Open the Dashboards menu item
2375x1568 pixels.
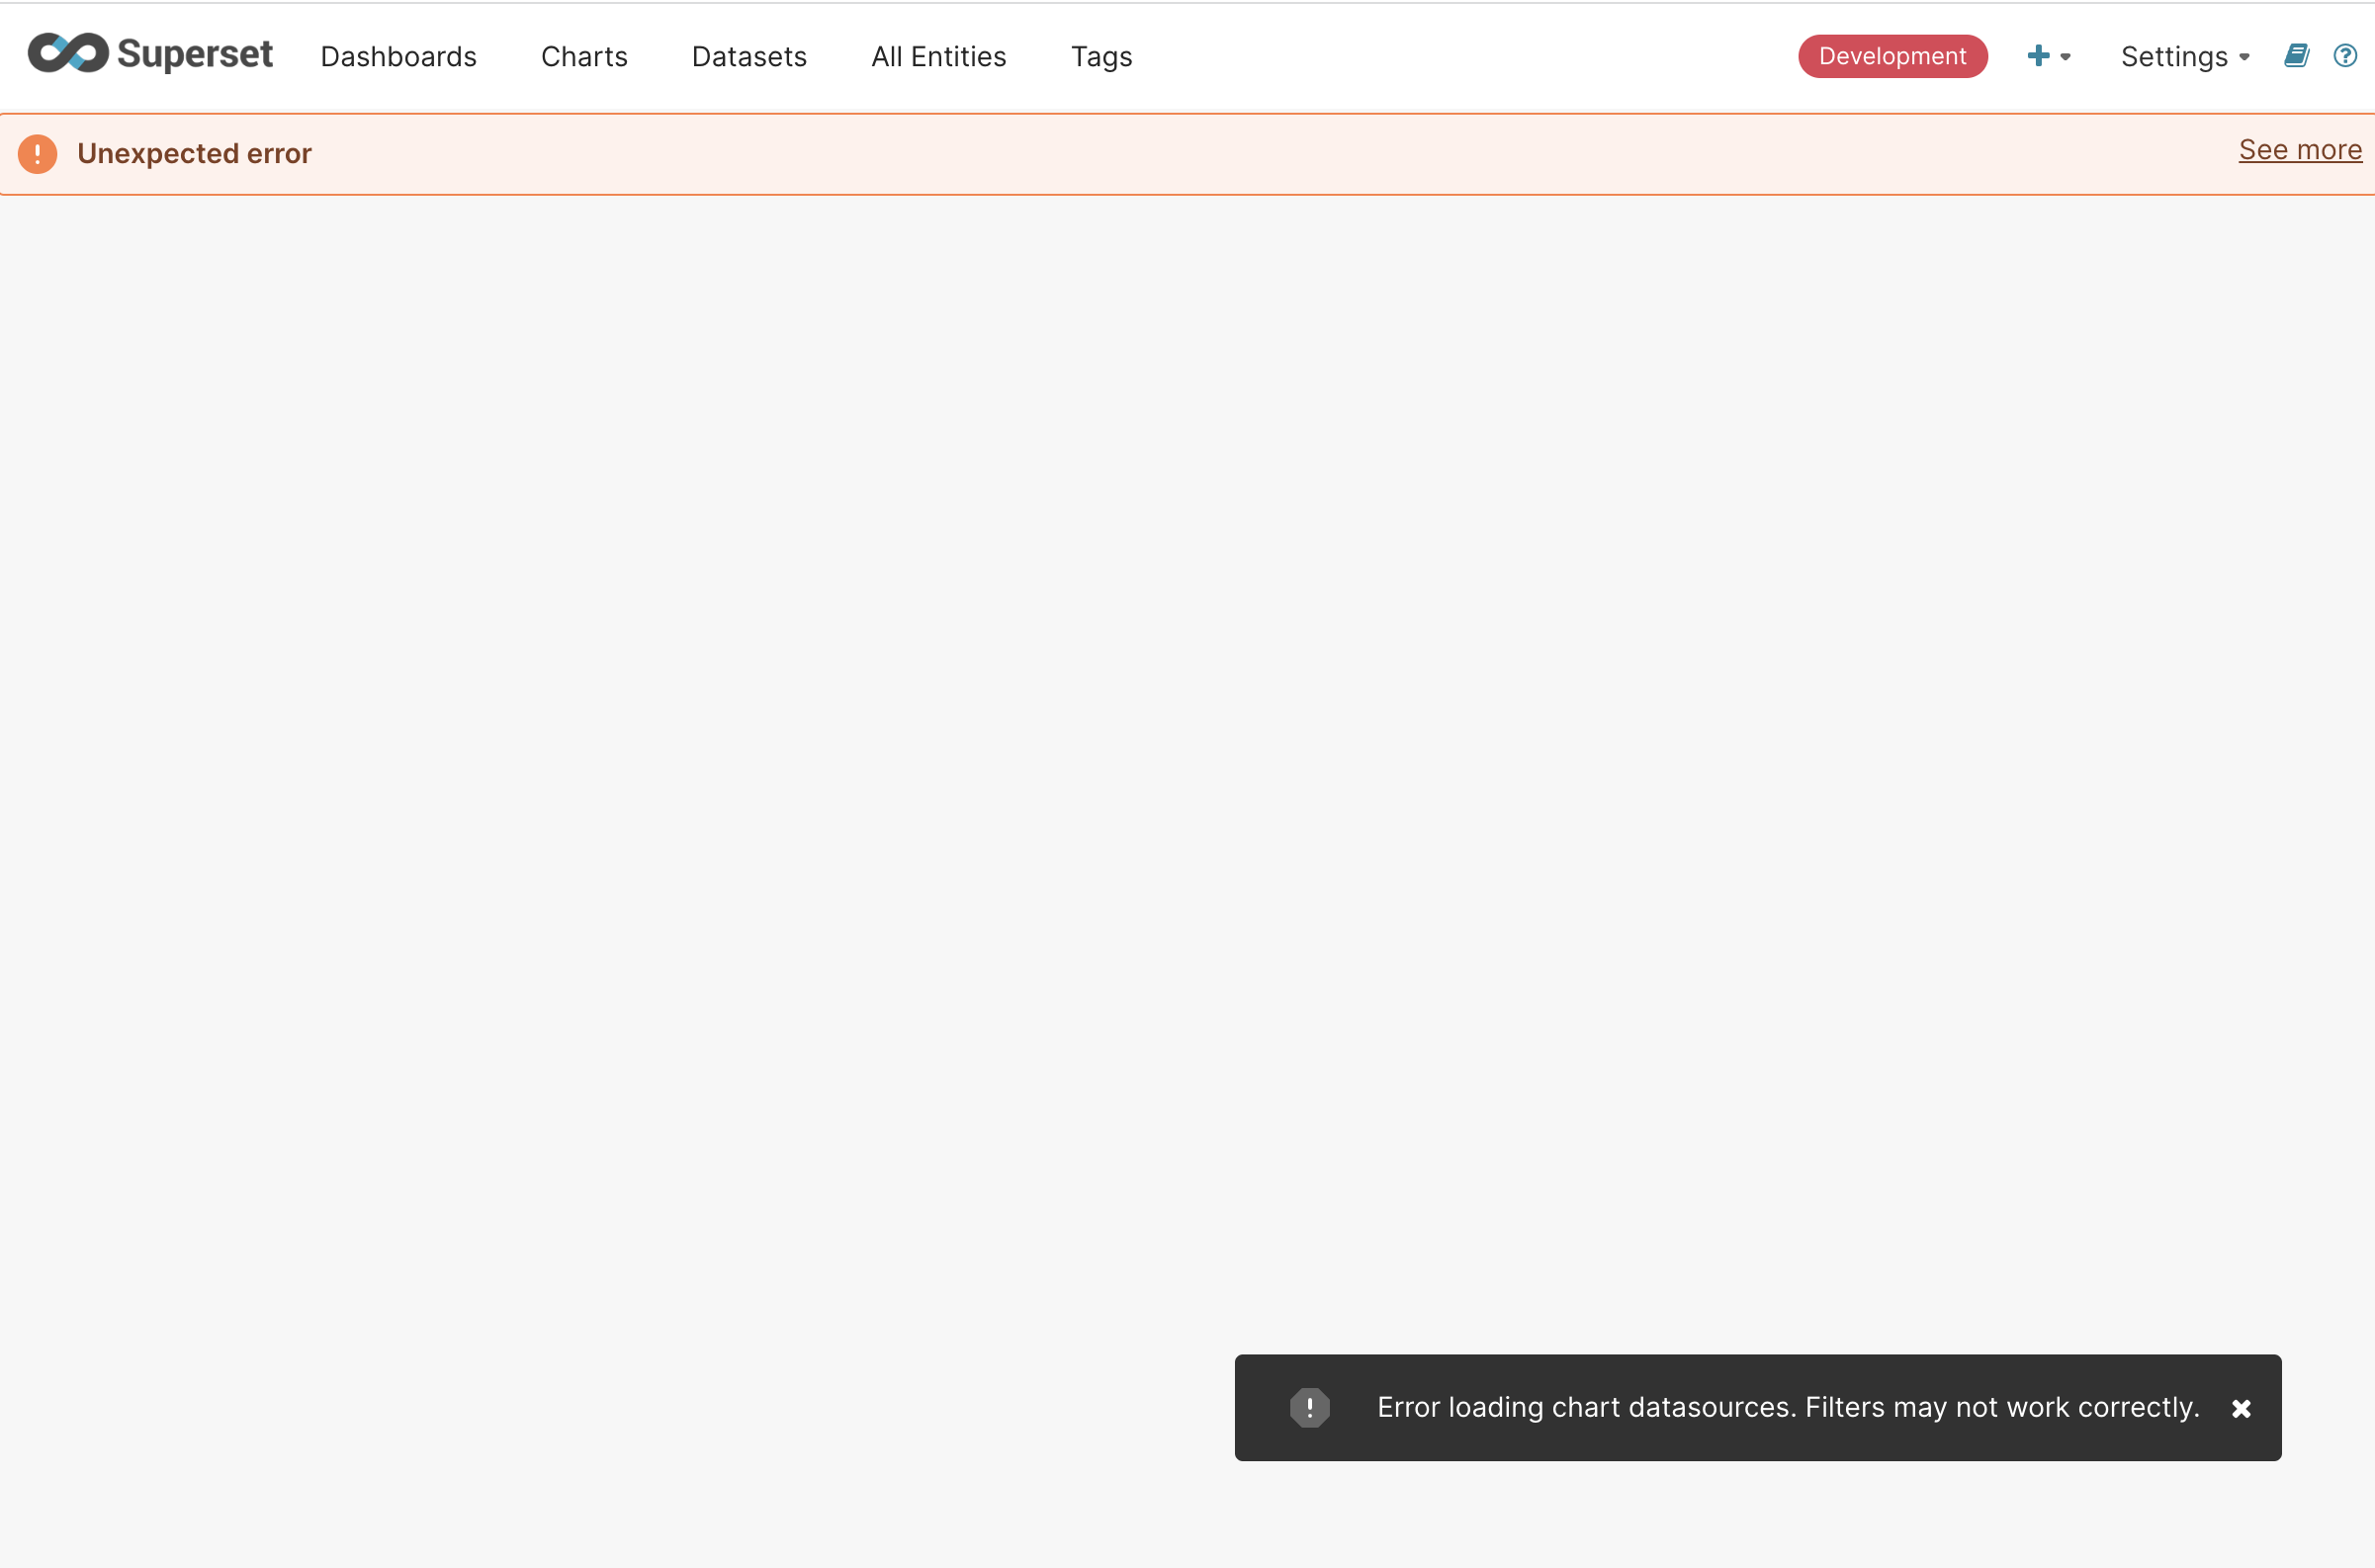coord(398,57)
